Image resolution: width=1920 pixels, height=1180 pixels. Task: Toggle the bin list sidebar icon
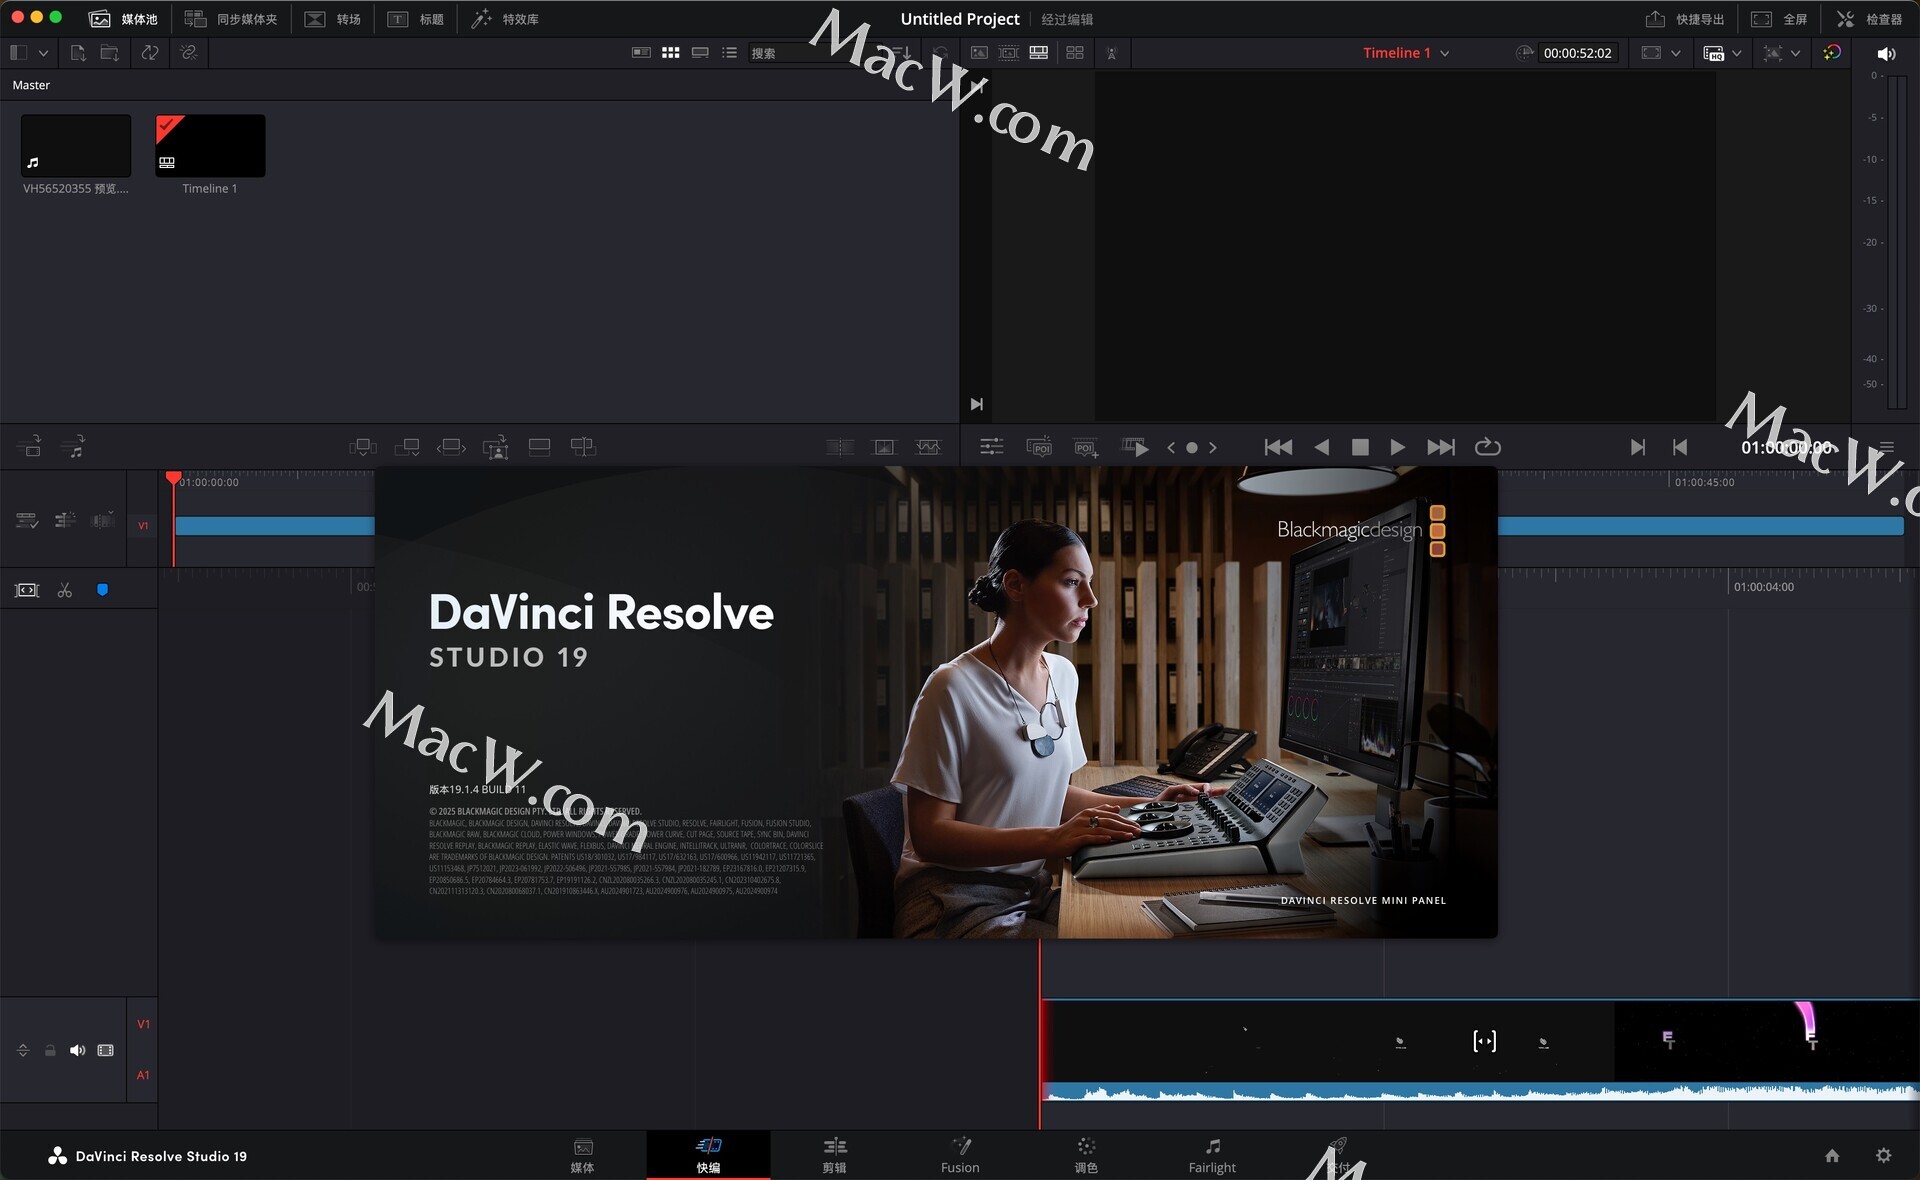tap(18, 52)
